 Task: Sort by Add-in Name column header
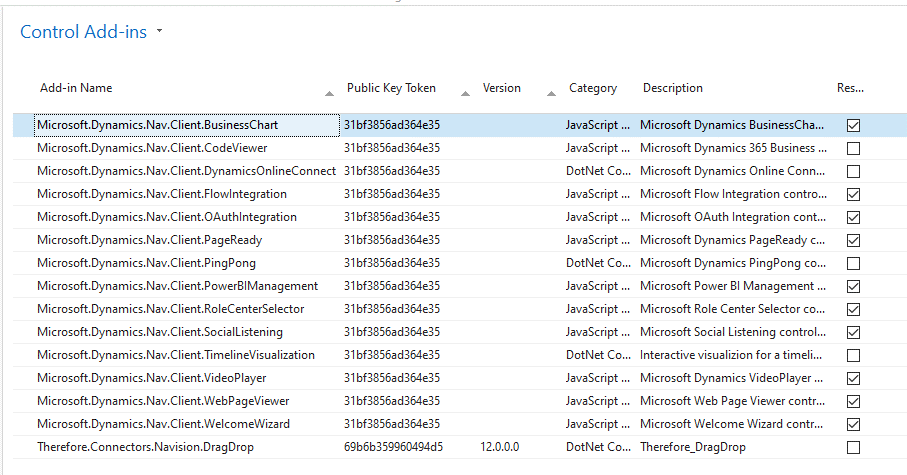pos(76,88)
